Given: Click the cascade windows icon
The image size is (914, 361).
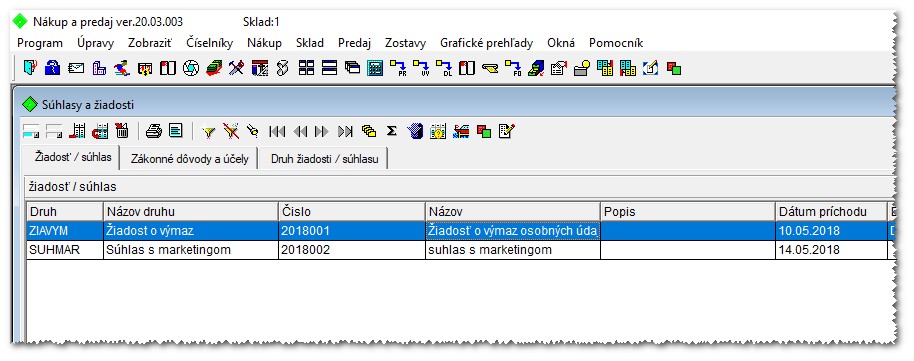Looking at the screenshot, I should [352, 68].
